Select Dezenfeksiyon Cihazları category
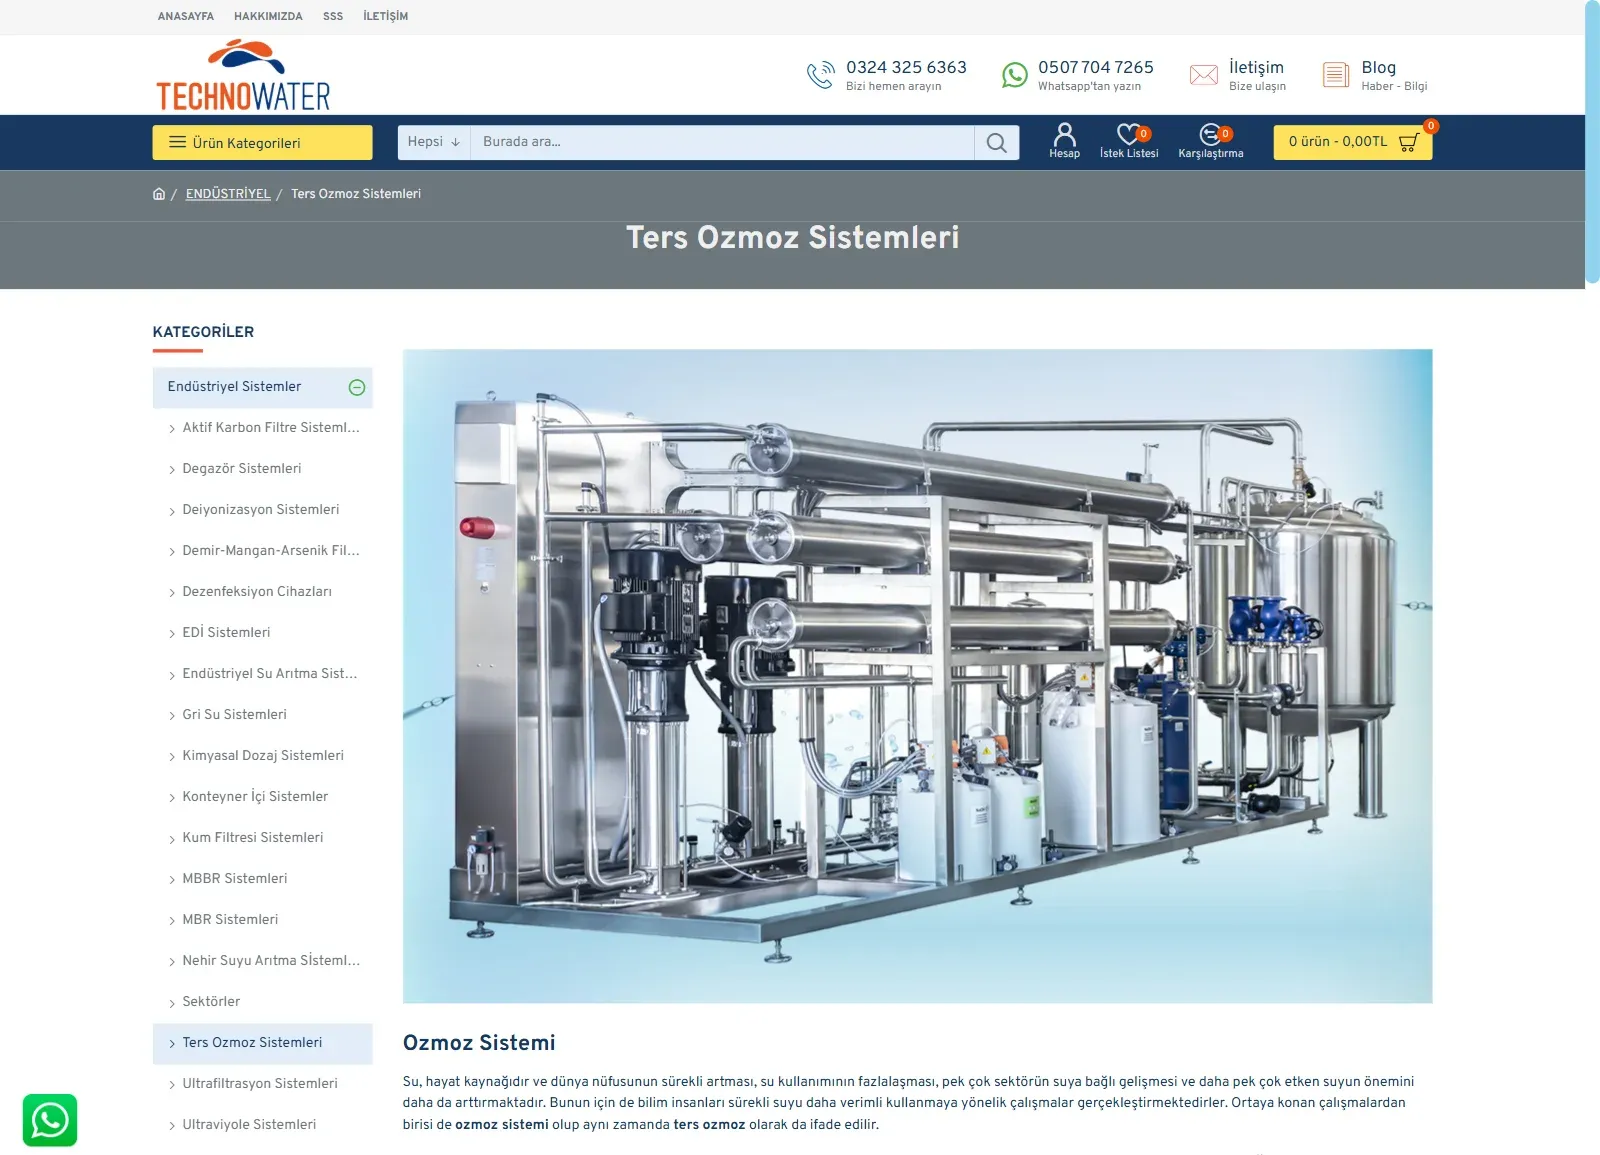Image resolution: width=1600 pixels, height=1155 pixels. (262, 592)
